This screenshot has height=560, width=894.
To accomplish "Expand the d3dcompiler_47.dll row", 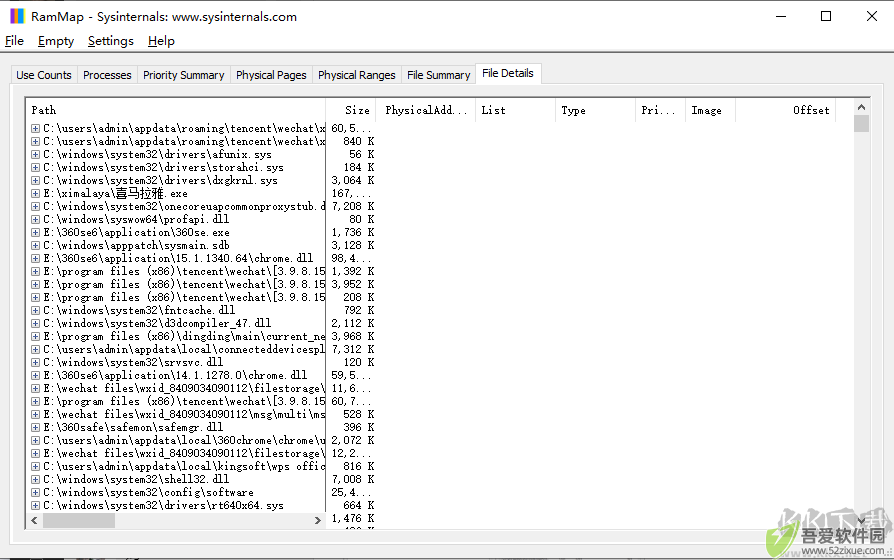I will (35, 323).
